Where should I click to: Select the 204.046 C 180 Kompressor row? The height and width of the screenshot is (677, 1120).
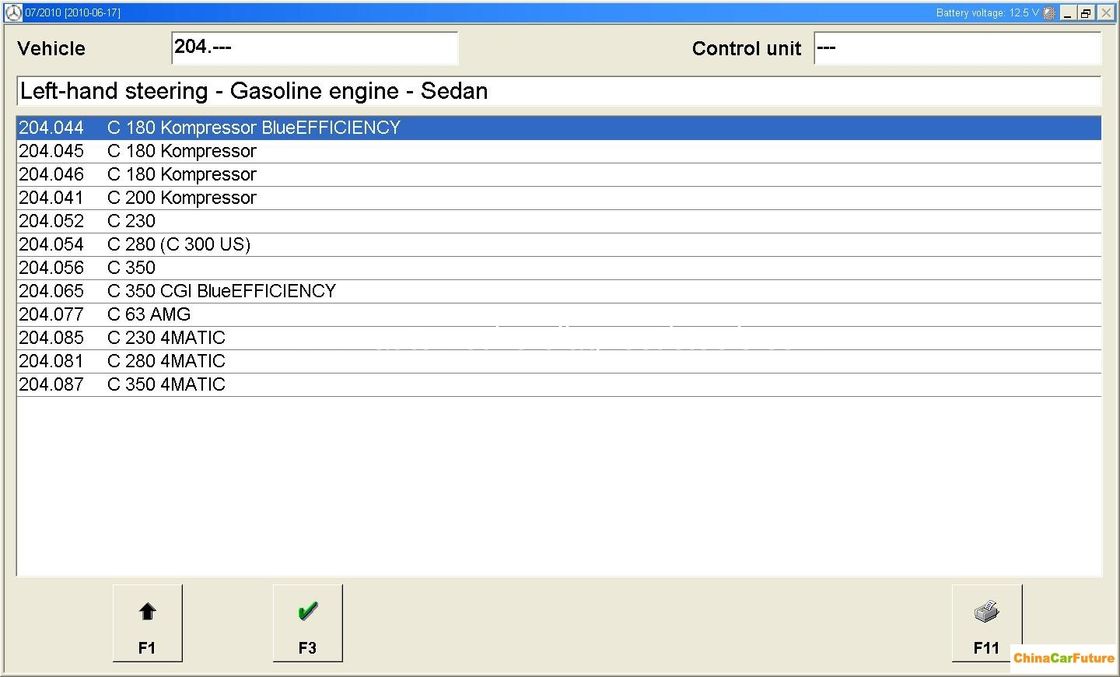click(x=559, y=175)
